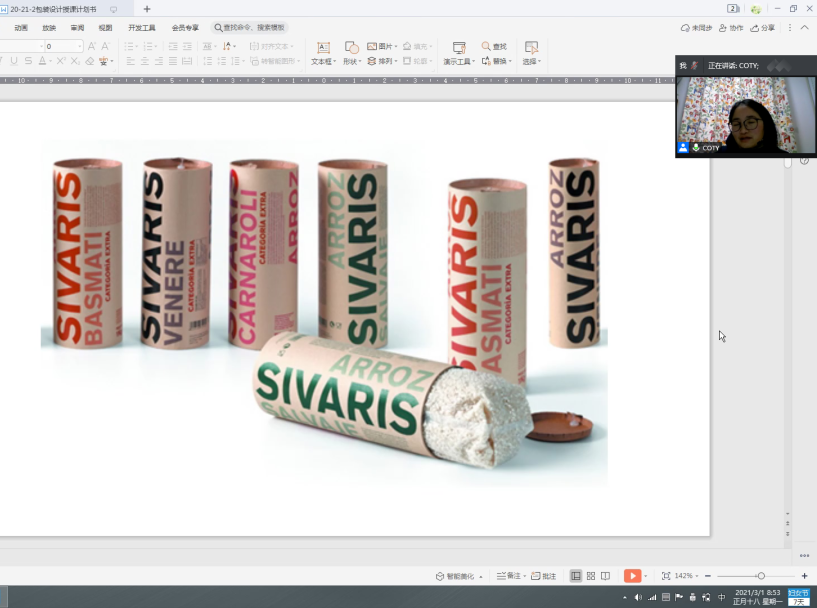
Task: Open the 轮廓 (Outline) dropdown
Action: pyautogui.click(x=417, y=61)
